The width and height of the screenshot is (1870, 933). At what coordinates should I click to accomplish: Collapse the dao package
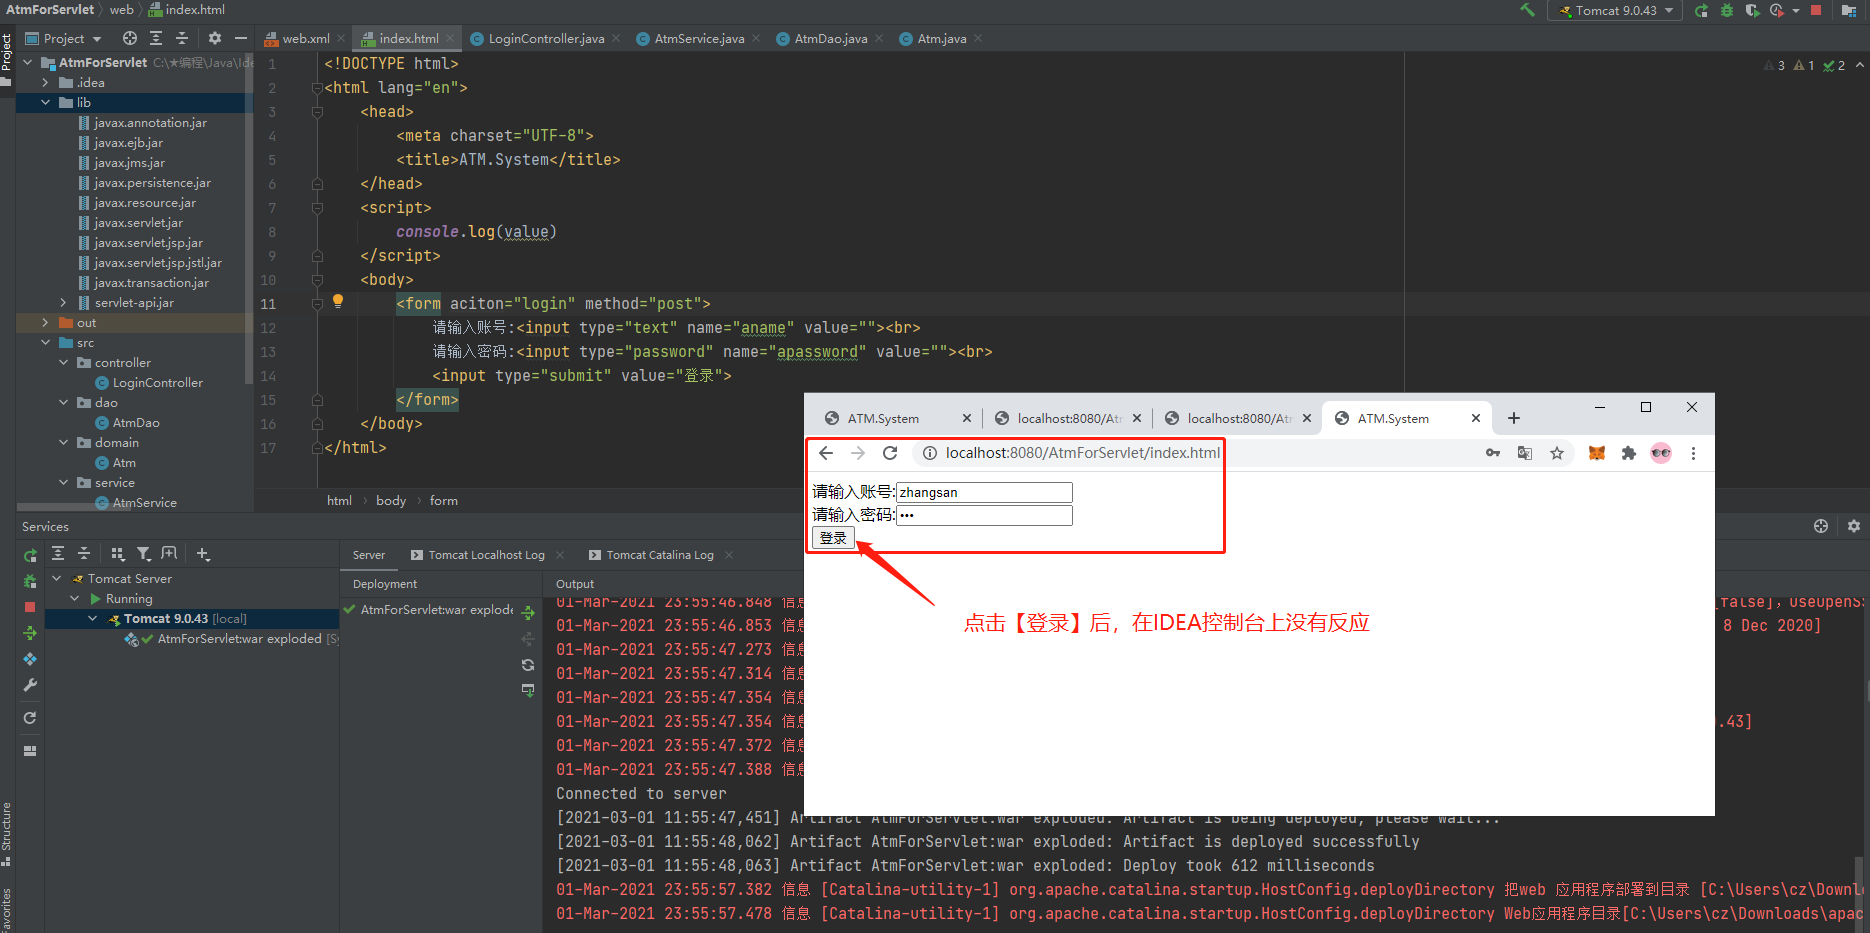click(63, 403)
